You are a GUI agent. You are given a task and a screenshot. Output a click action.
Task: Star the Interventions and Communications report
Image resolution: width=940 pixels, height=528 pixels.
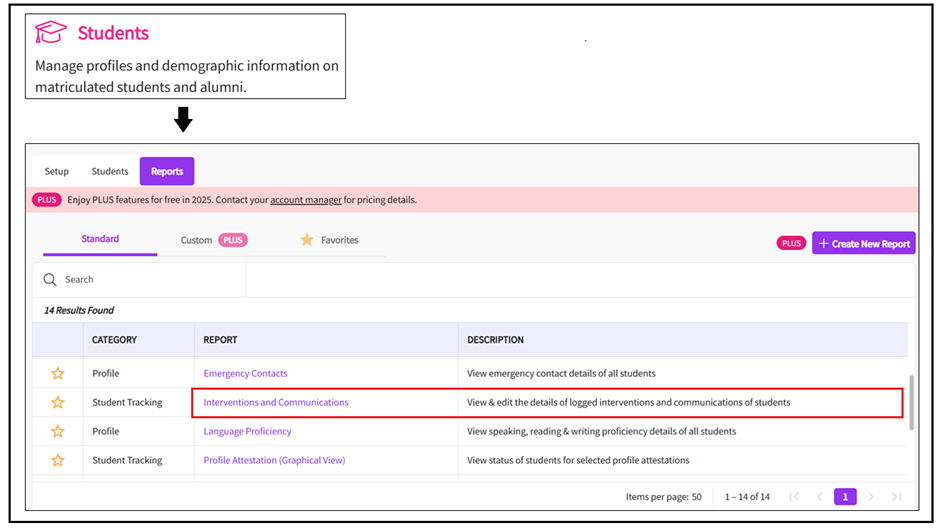pyautogui.click(x=58, y=403)
